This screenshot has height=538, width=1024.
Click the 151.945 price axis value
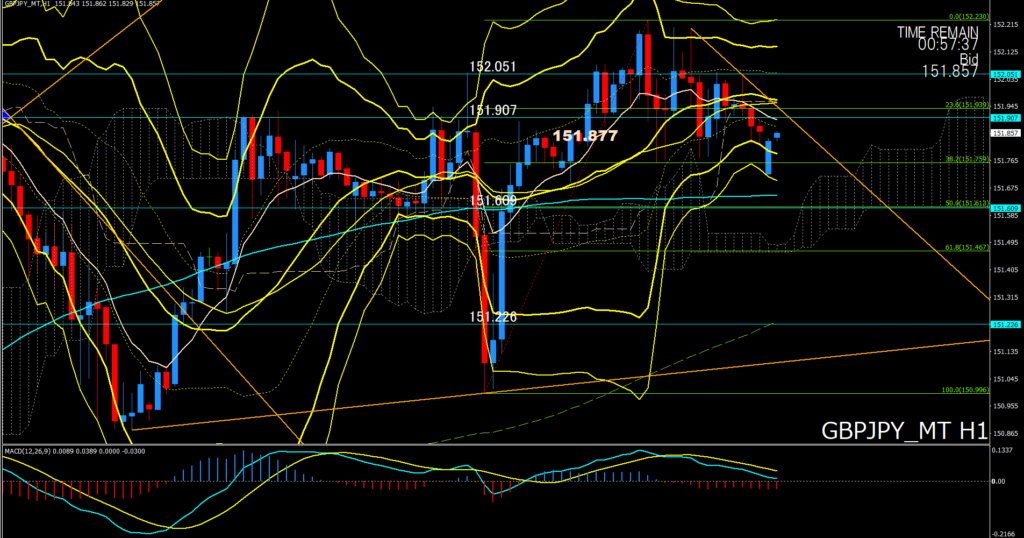[x=1005, y=106]
